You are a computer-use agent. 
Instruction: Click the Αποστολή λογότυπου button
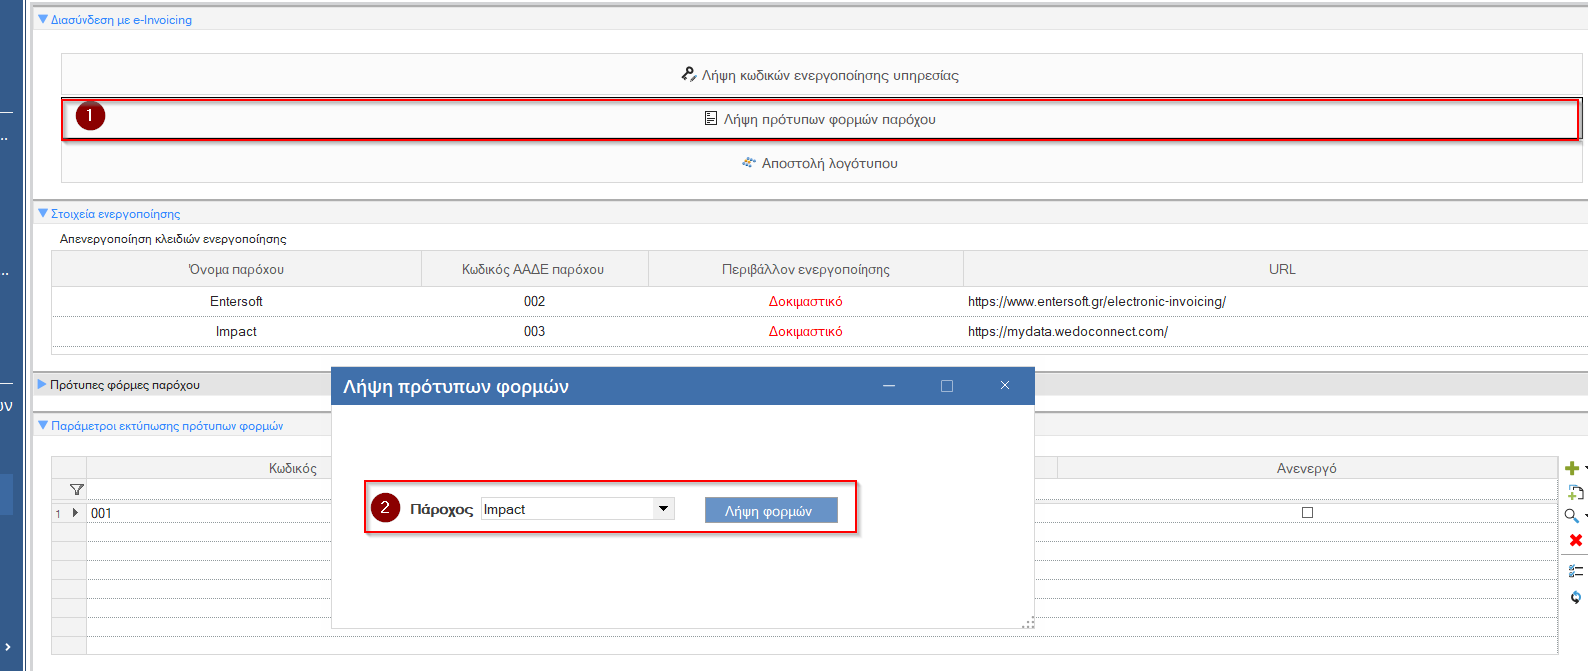click(x=821, y=163)
